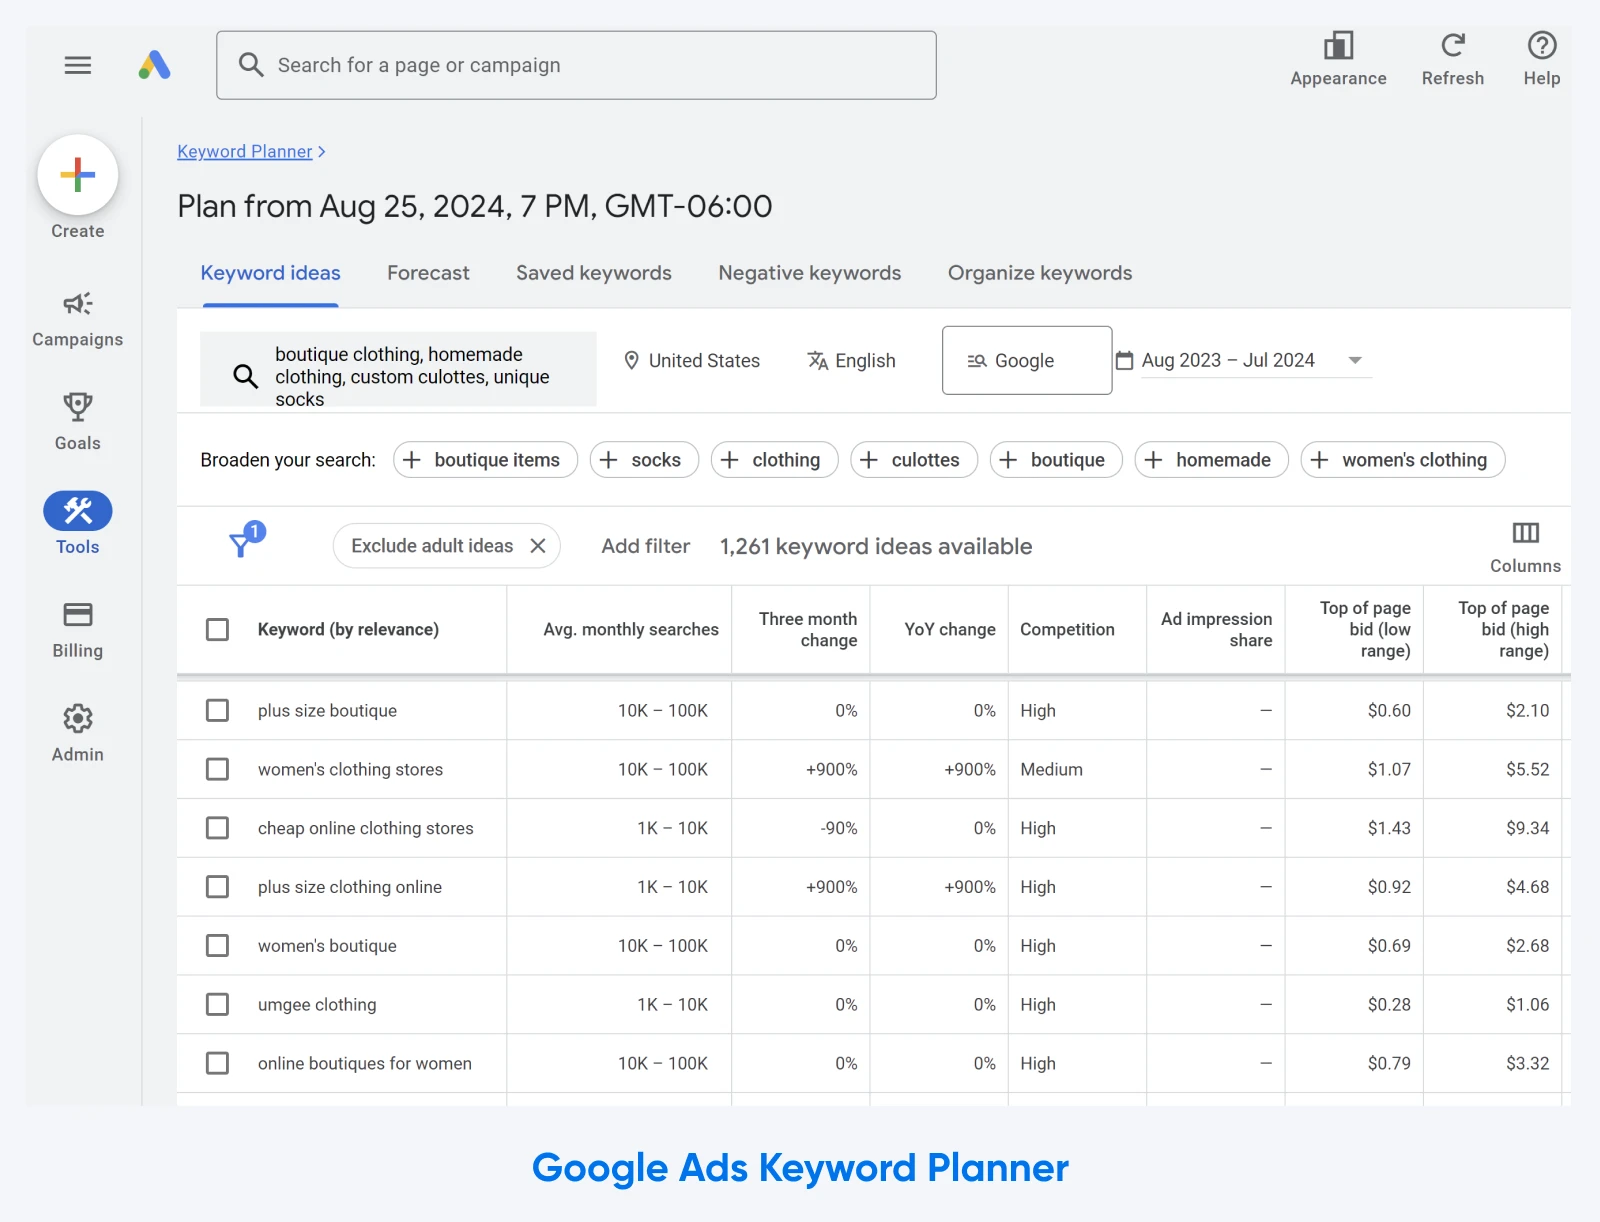The height and width of the screenshot is (1222, 1600).
Task: Click the Google Ads logo
Action: [154, 65]
